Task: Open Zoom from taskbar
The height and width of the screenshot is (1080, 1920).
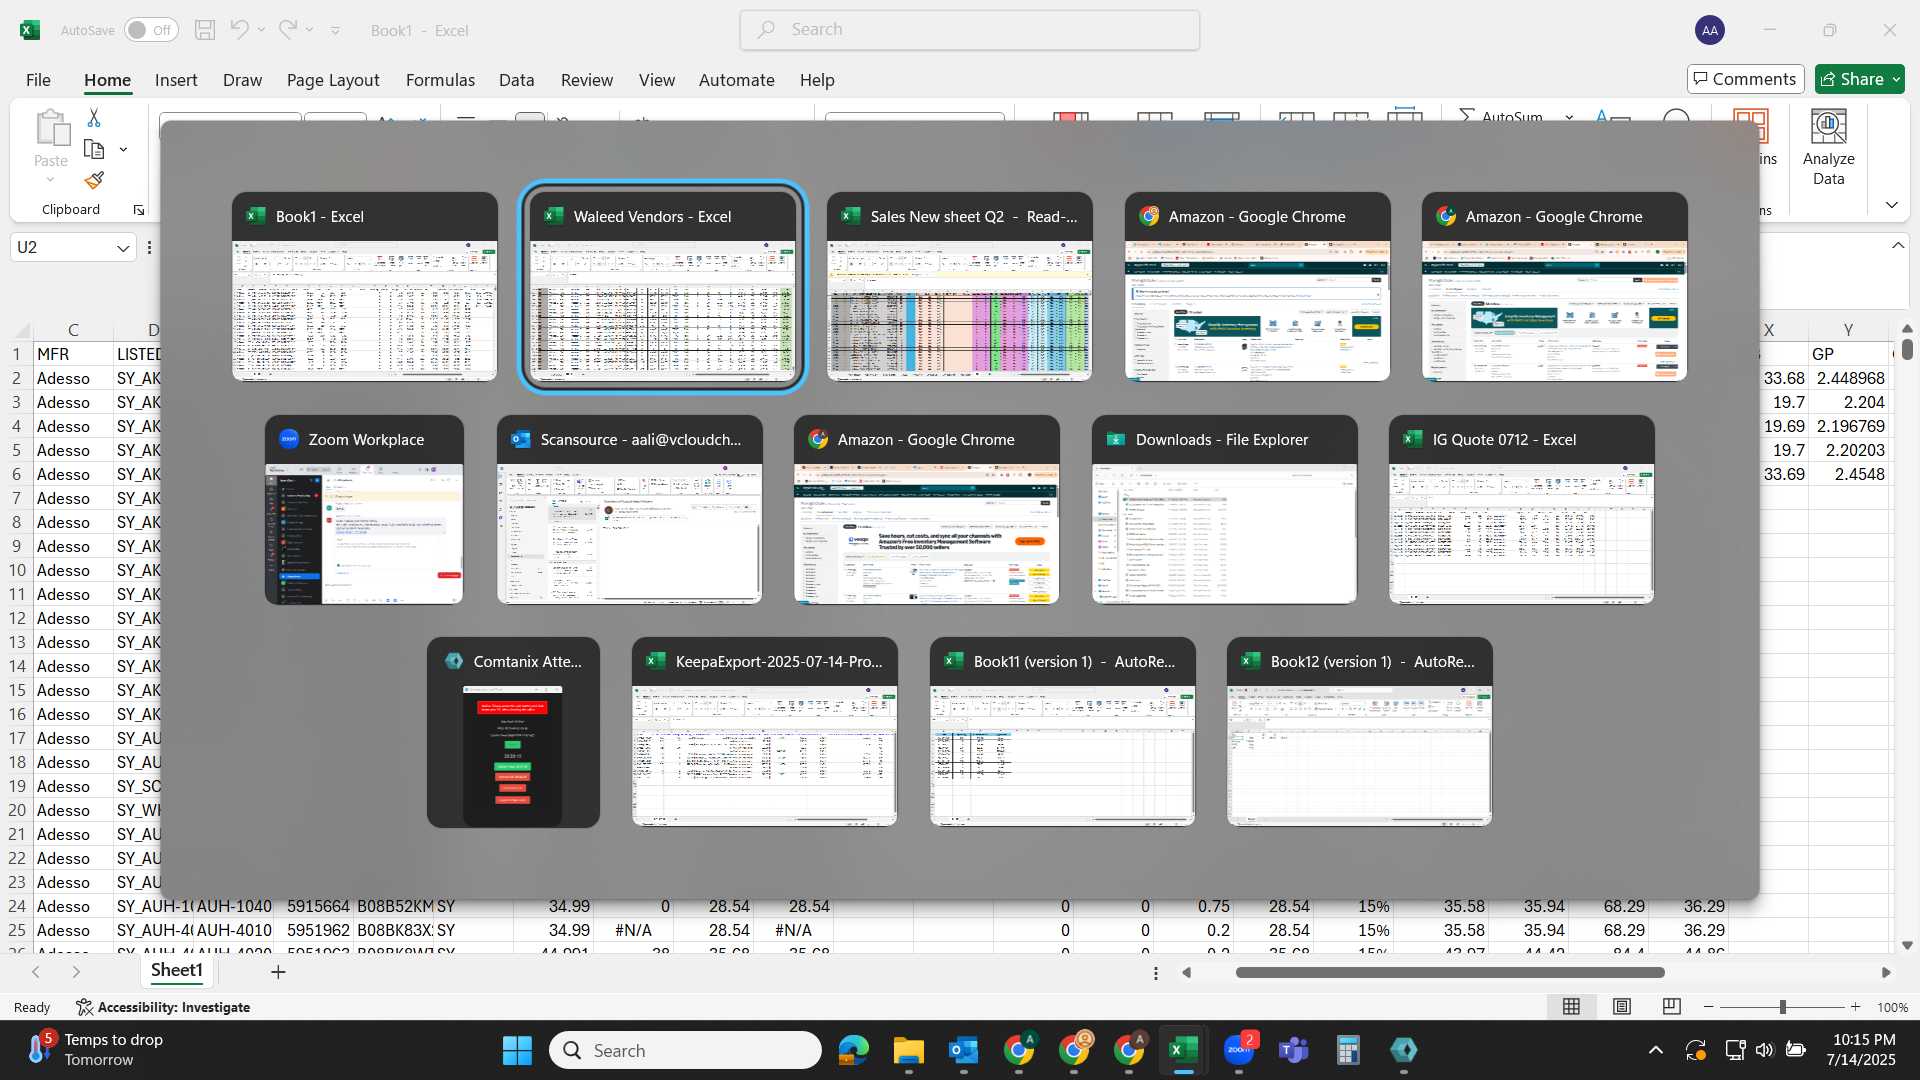Action: [1239, 1050]
